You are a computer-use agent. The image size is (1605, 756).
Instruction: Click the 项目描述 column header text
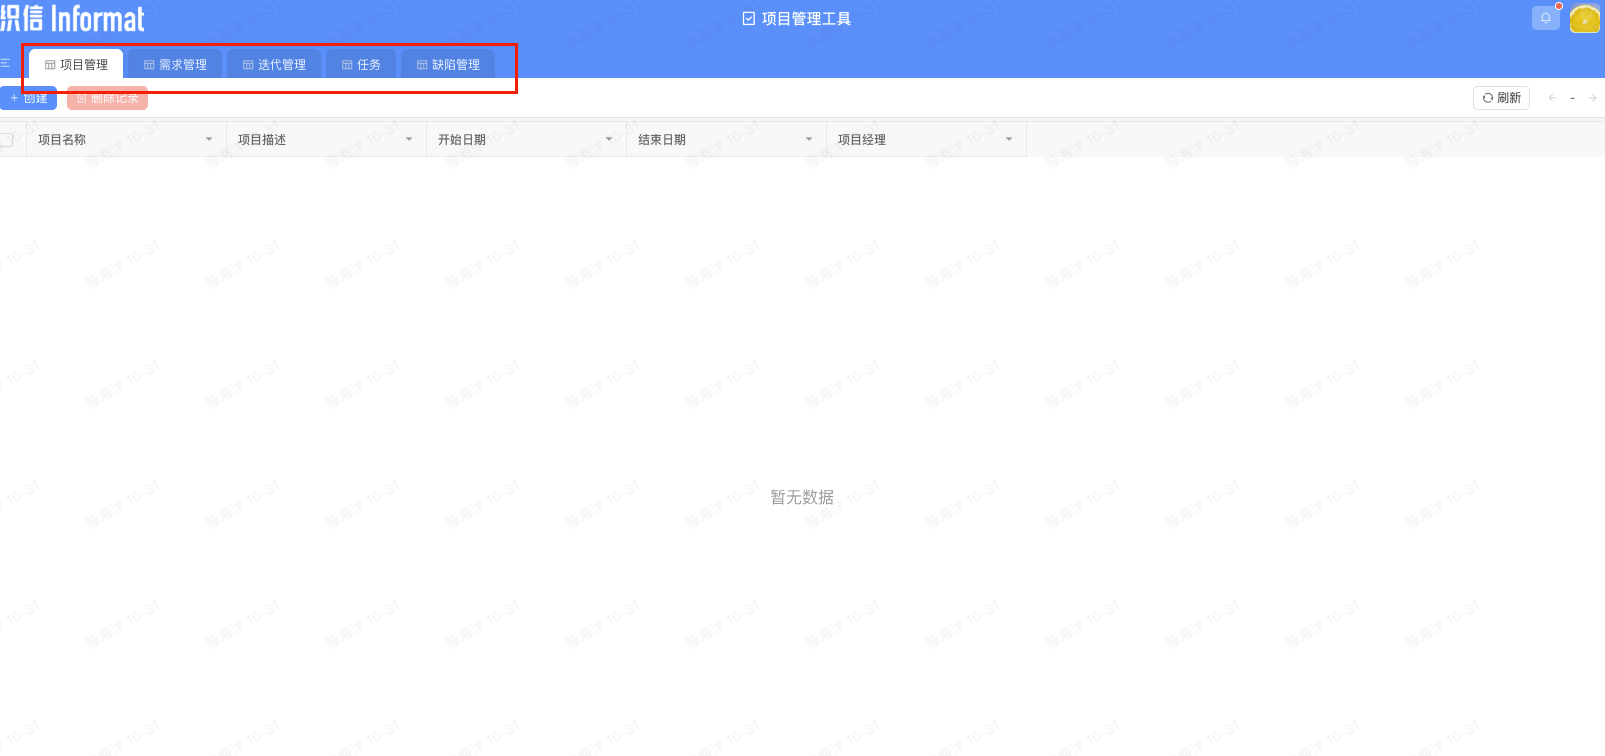tap(262, 140)
